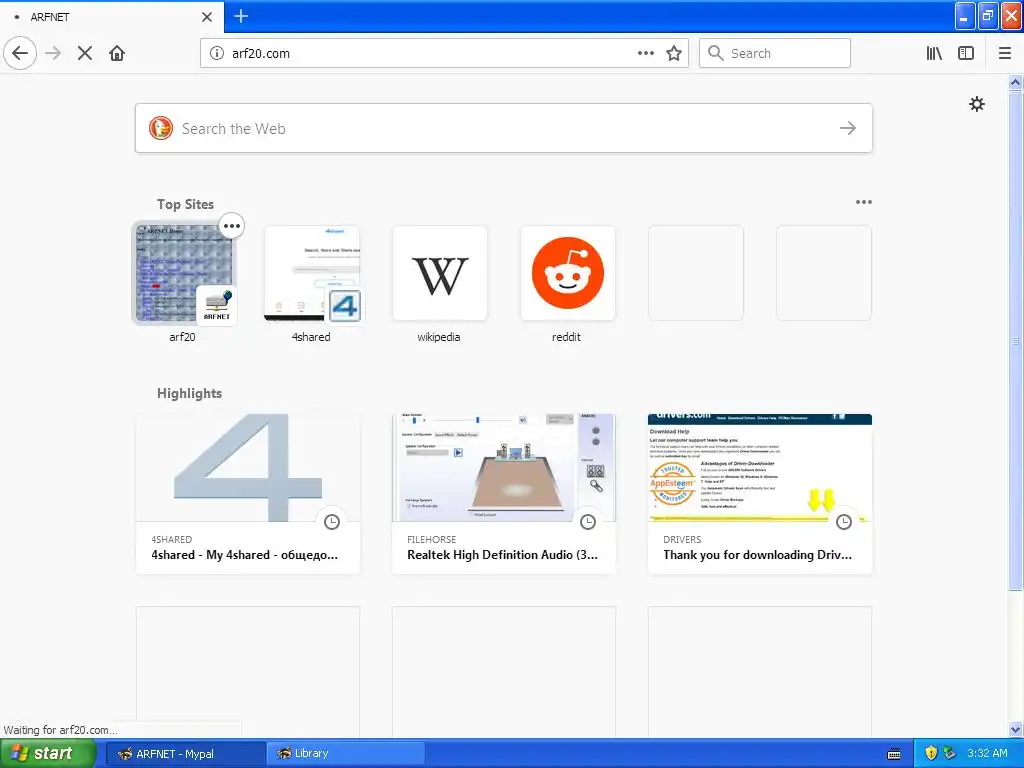The height and width of the screenshot is (768, 1024).
Task: Go back to the previous page
Action: pos(20,53)
